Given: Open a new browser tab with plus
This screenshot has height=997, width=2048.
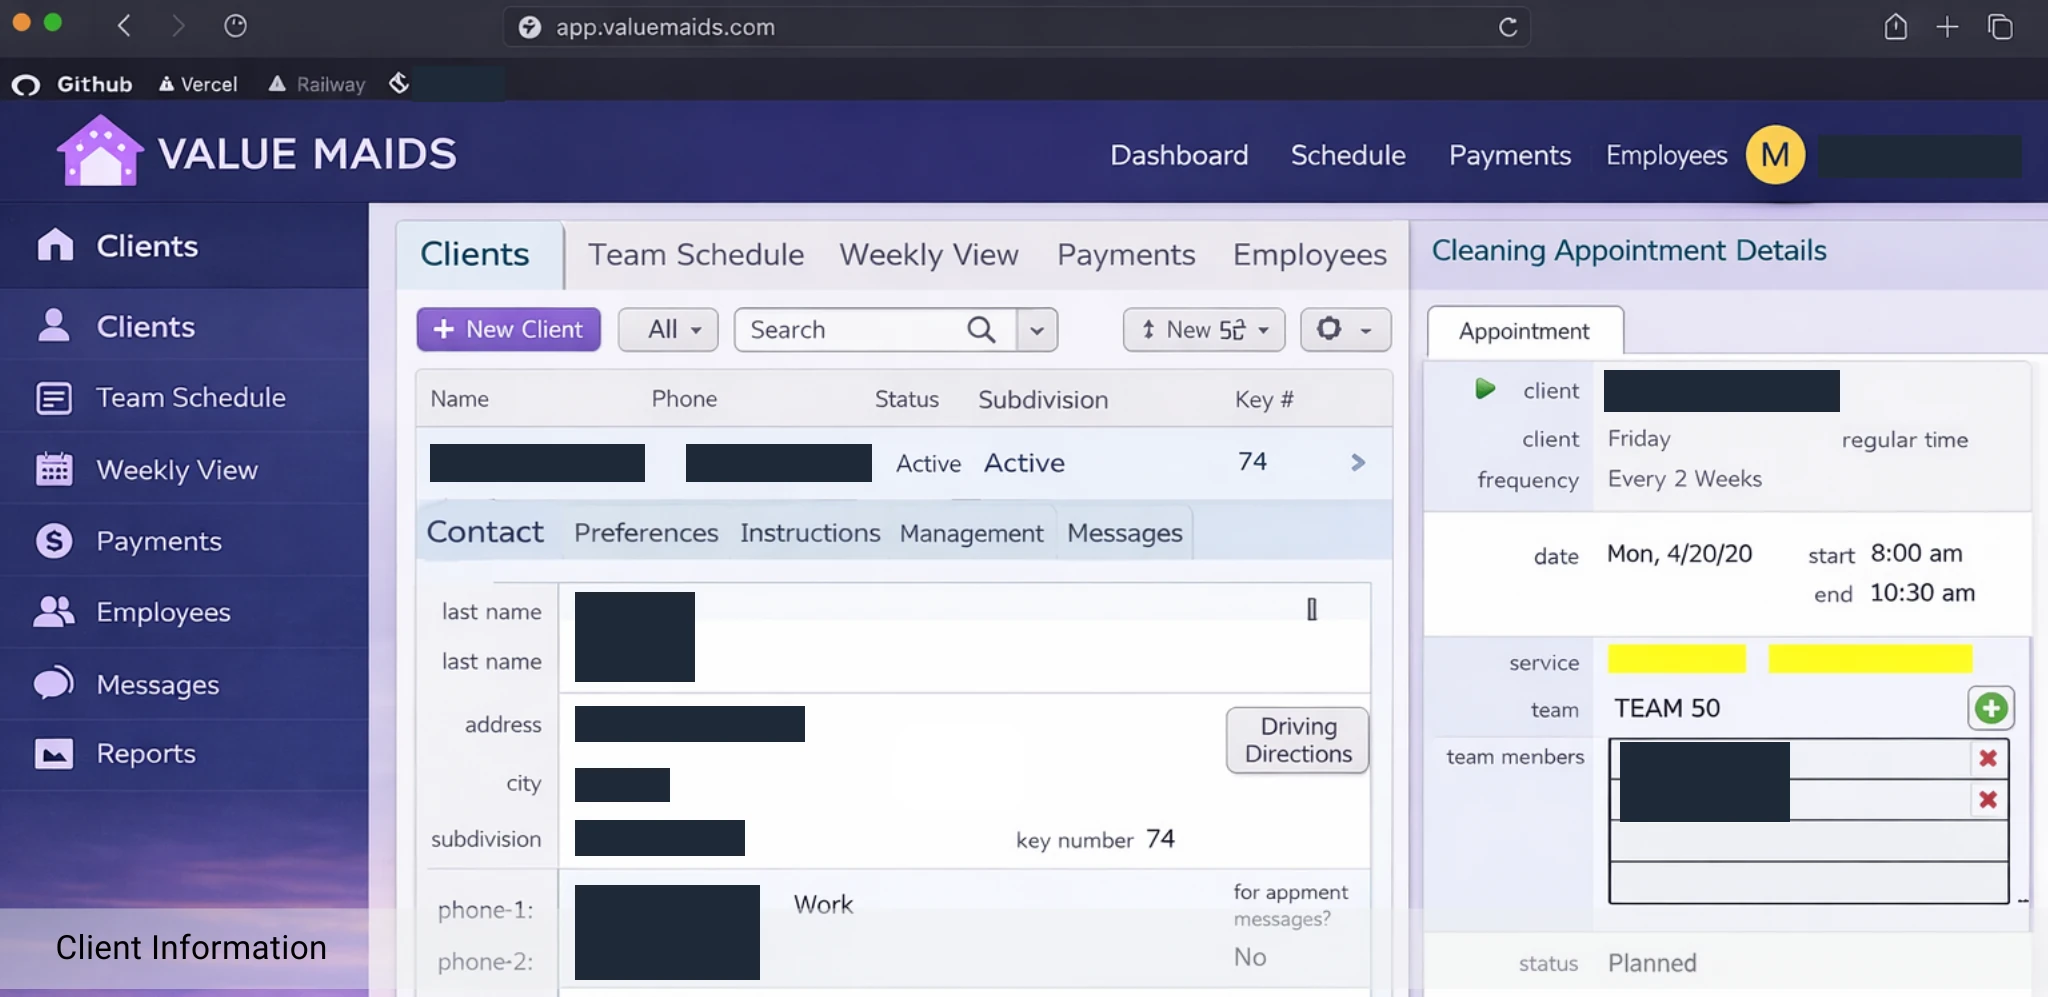Looking at the screenshot, I should 1947,27.
